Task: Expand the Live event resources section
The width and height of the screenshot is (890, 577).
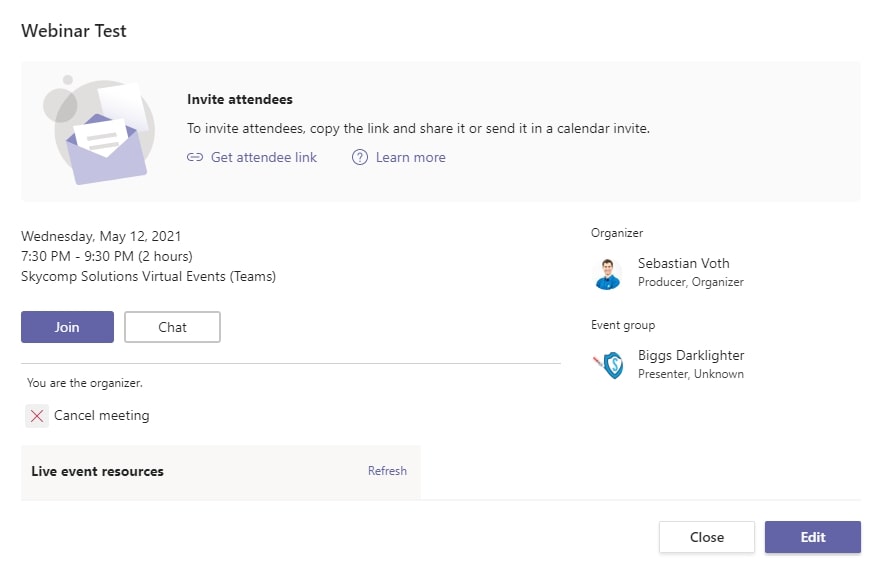Action: 96,470
